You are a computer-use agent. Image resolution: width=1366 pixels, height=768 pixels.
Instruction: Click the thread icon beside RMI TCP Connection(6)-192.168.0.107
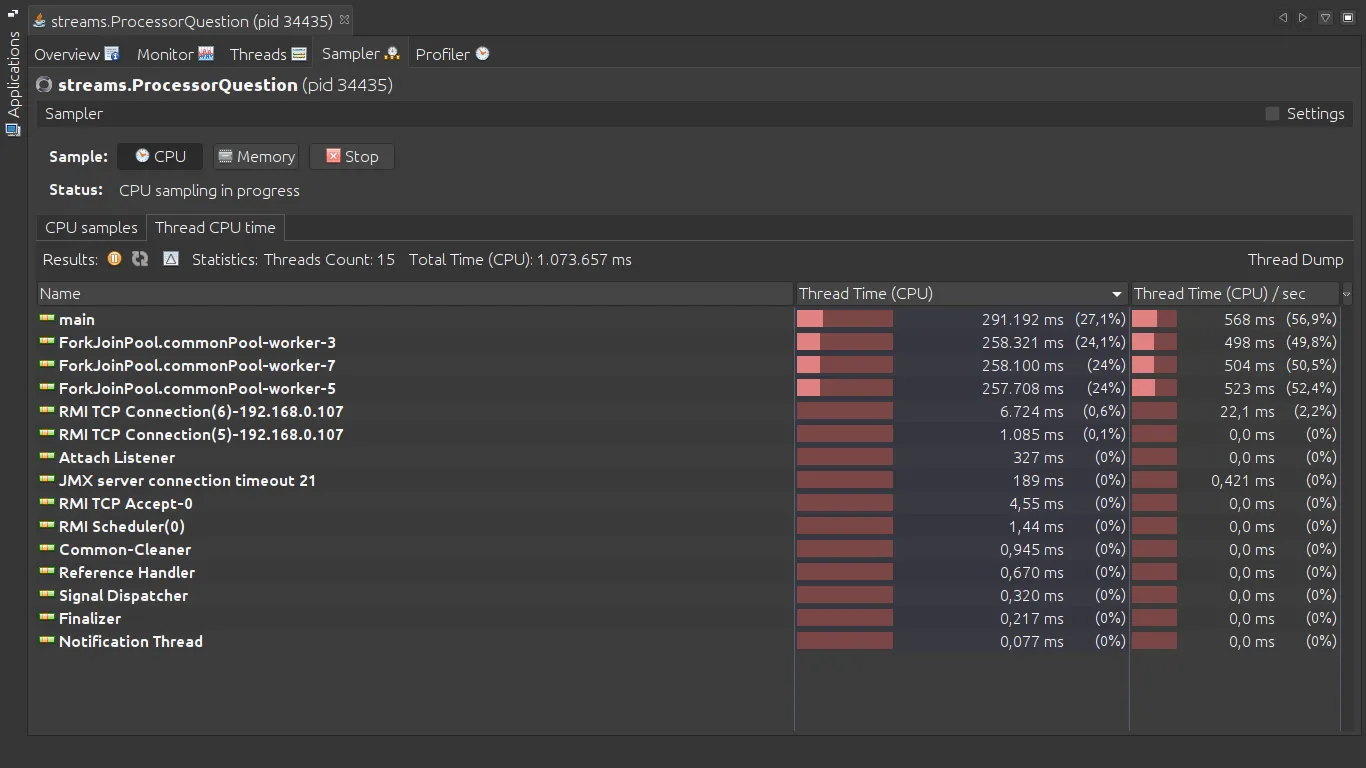pos(46,411)
